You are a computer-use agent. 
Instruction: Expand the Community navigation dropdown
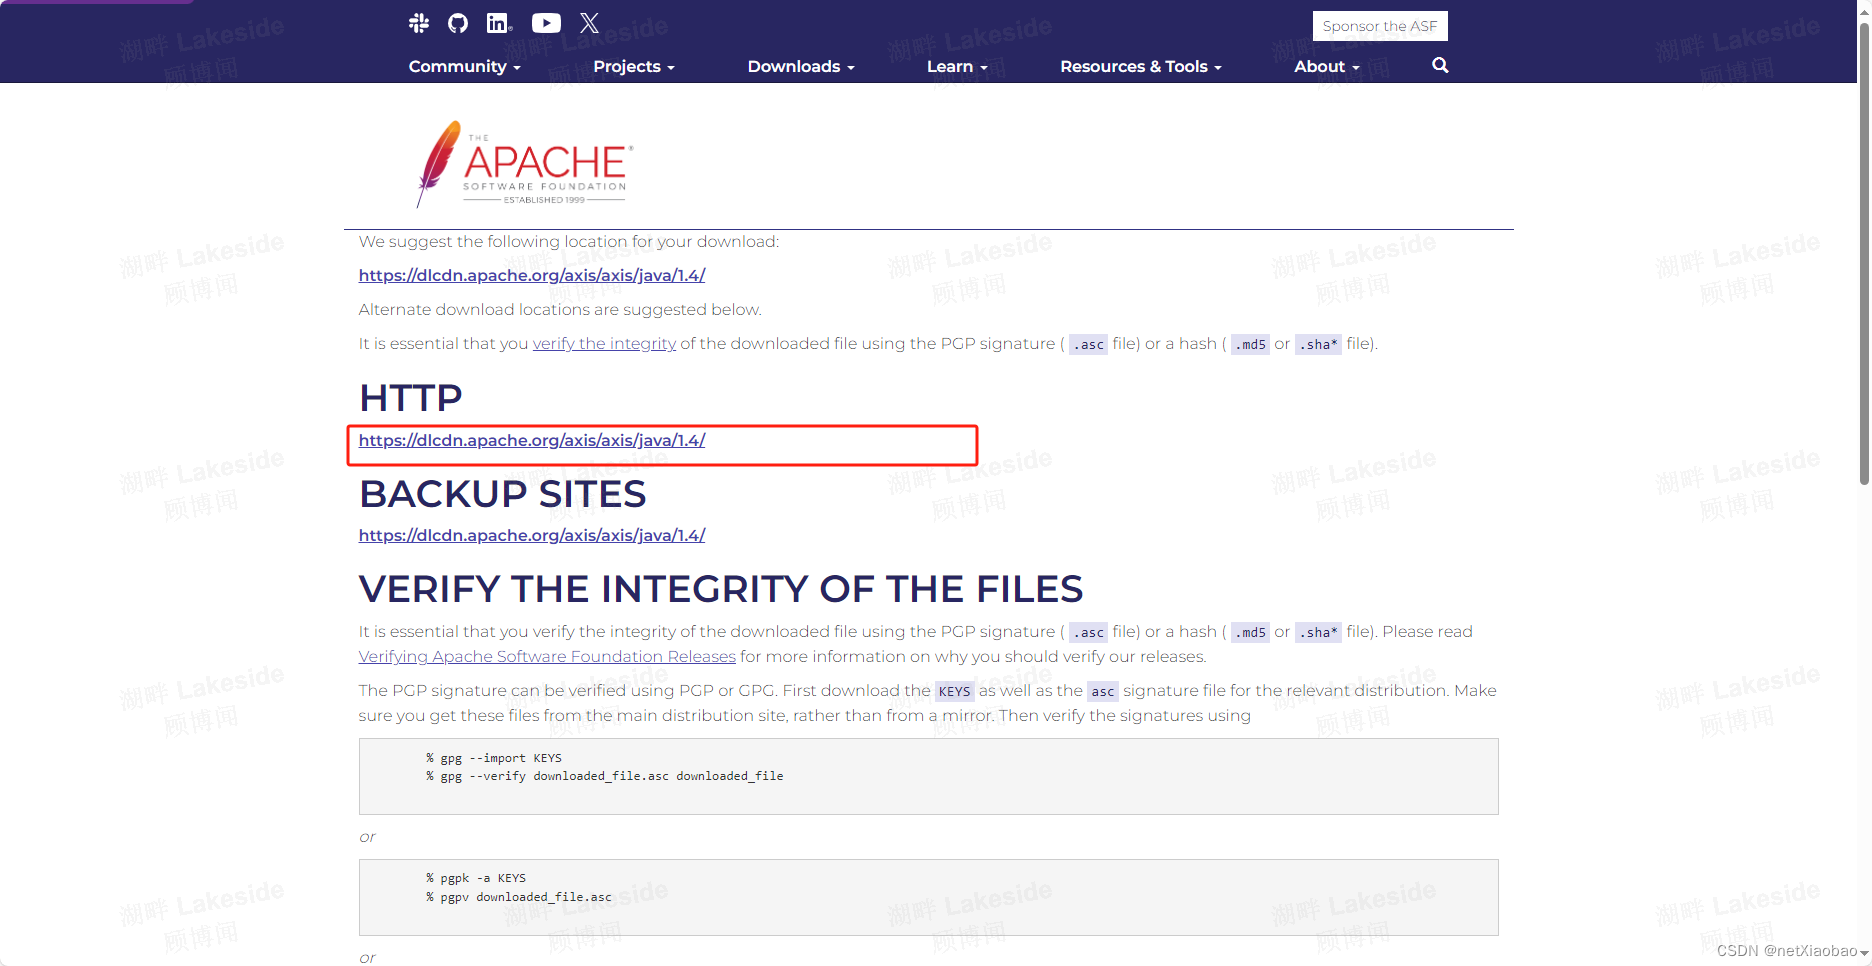[464, 66]
